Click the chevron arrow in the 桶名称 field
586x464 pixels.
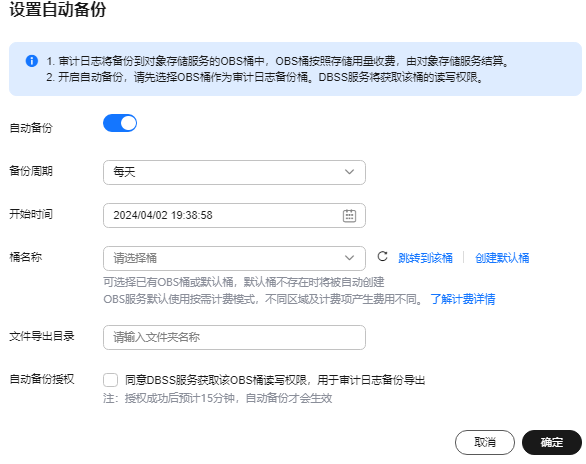349,258
